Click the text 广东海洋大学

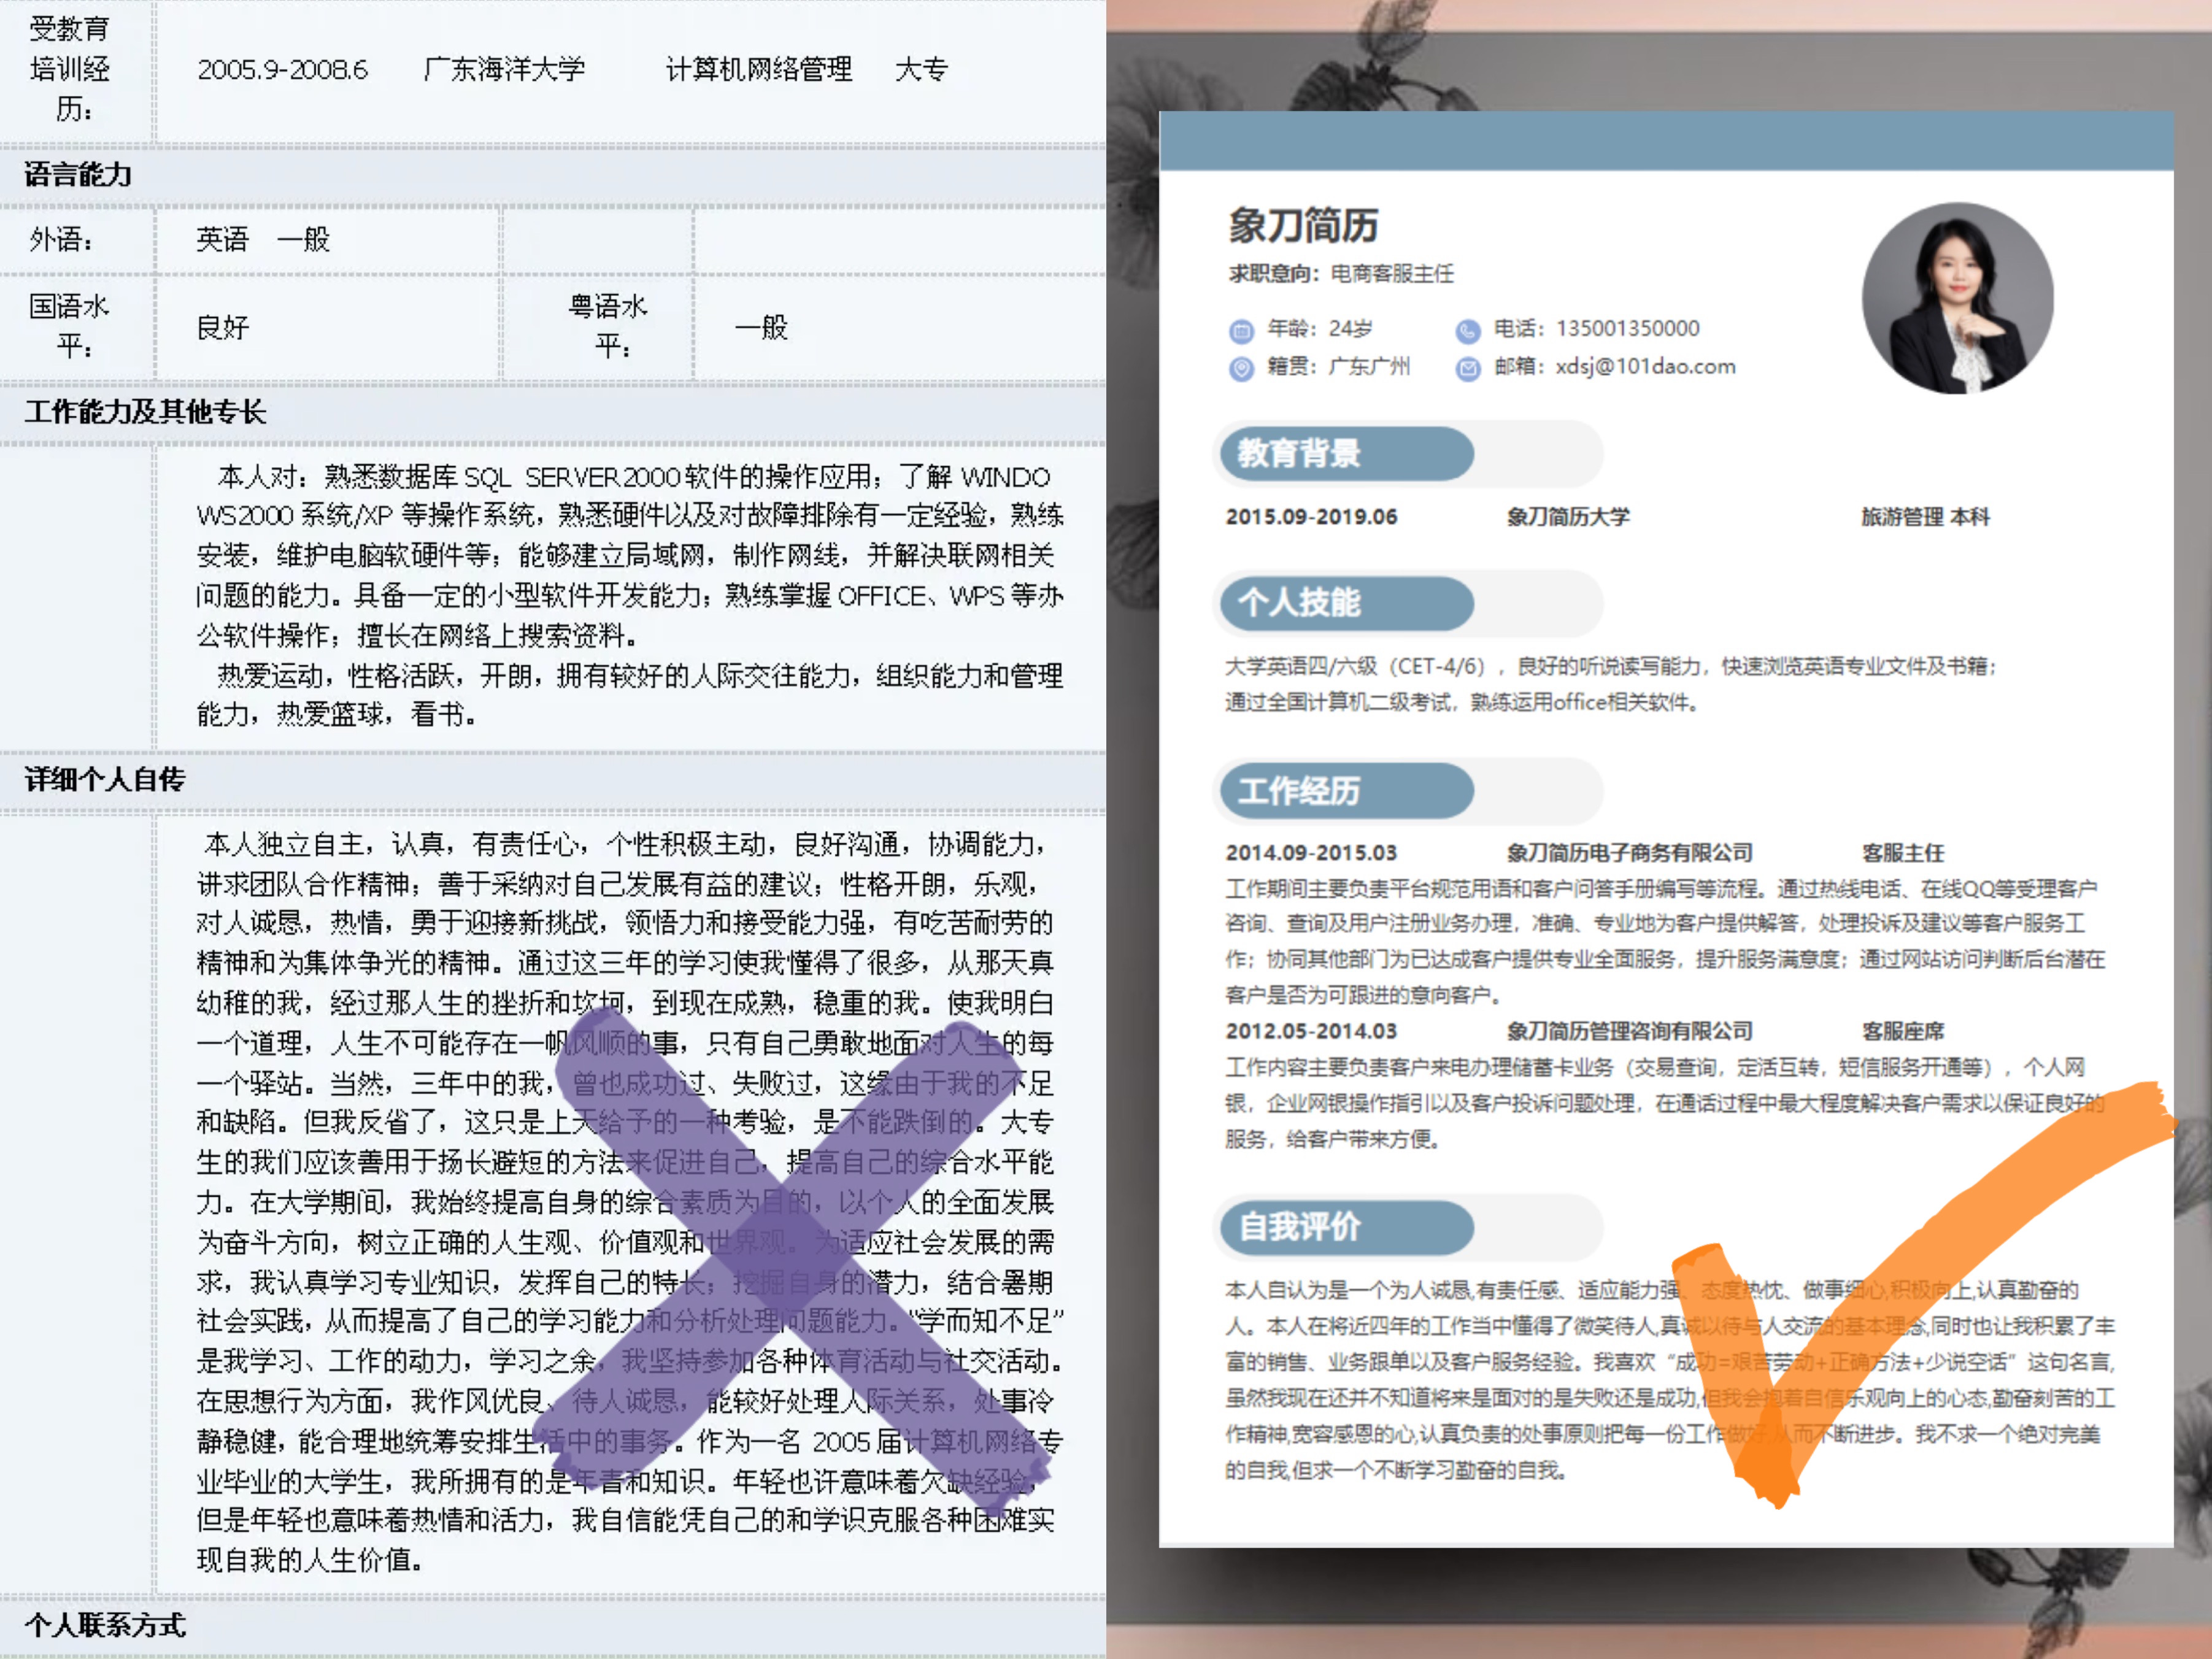[504, 69]
